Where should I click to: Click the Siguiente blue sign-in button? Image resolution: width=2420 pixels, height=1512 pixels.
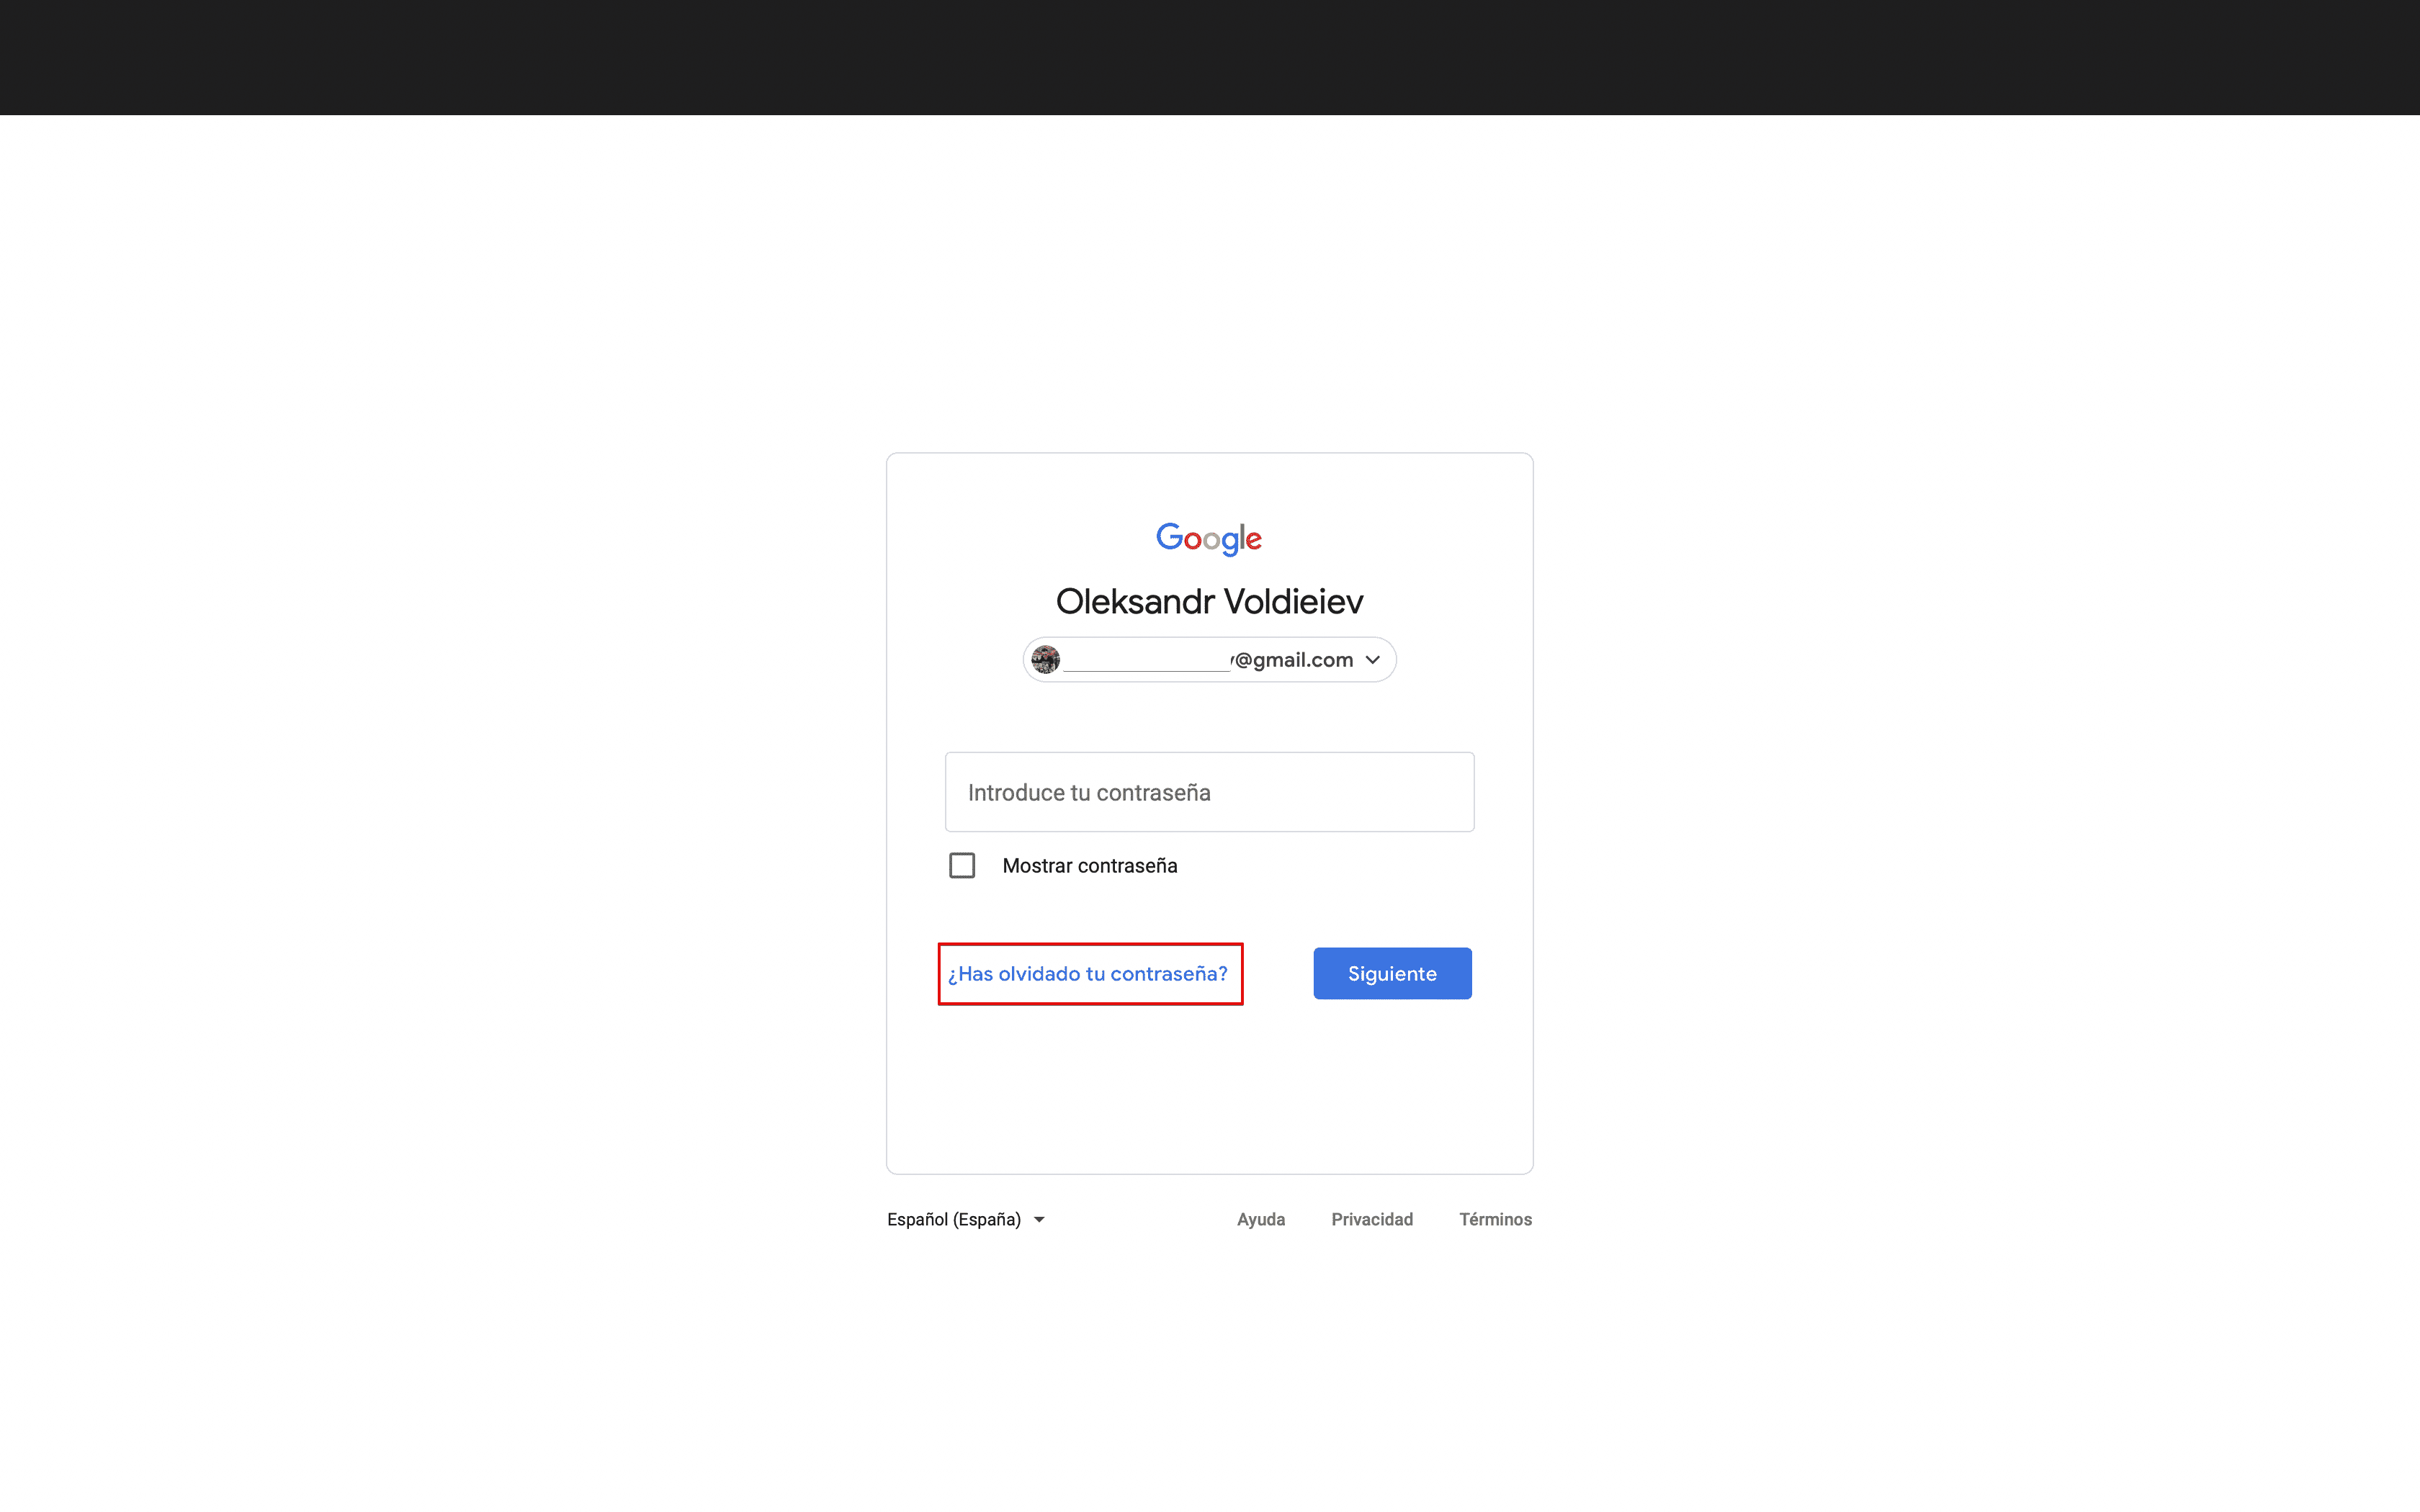coord(1392,972)
